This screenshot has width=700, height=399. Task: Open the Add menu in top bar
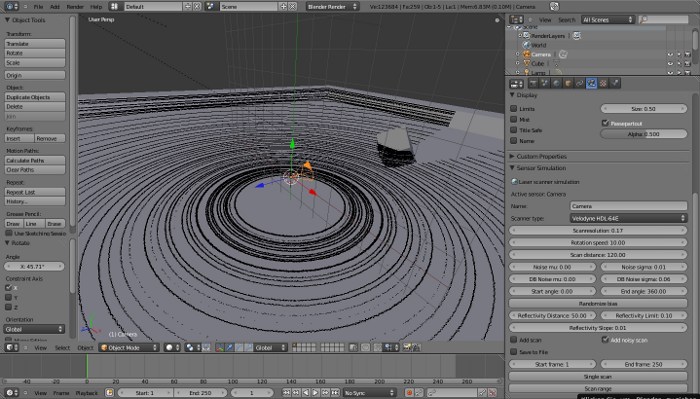(55, 7)
